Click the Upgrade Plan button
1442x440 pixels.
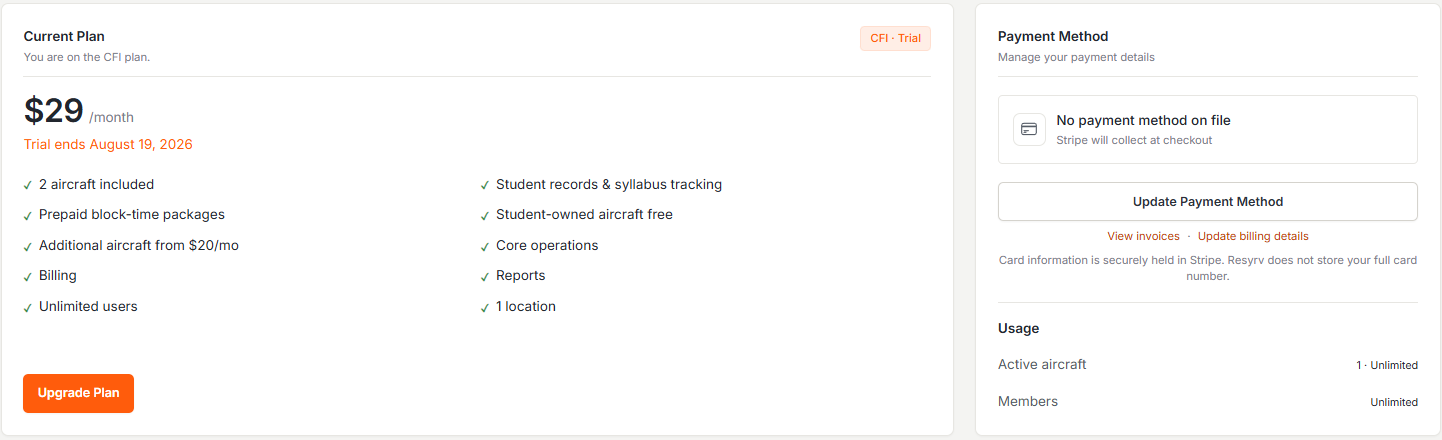tap(78, 393)
